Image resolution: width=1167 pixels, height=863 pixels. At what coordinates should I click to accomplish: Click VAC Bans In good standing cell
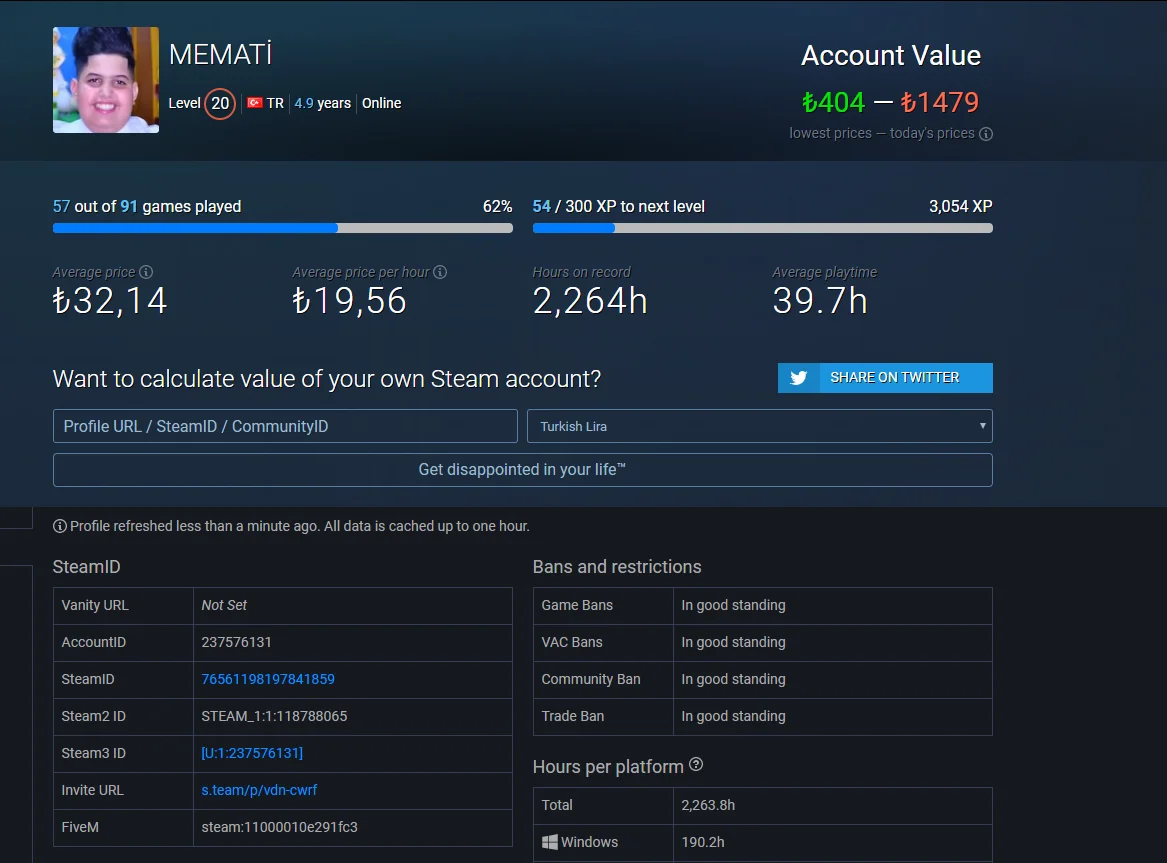coord(833,643)
